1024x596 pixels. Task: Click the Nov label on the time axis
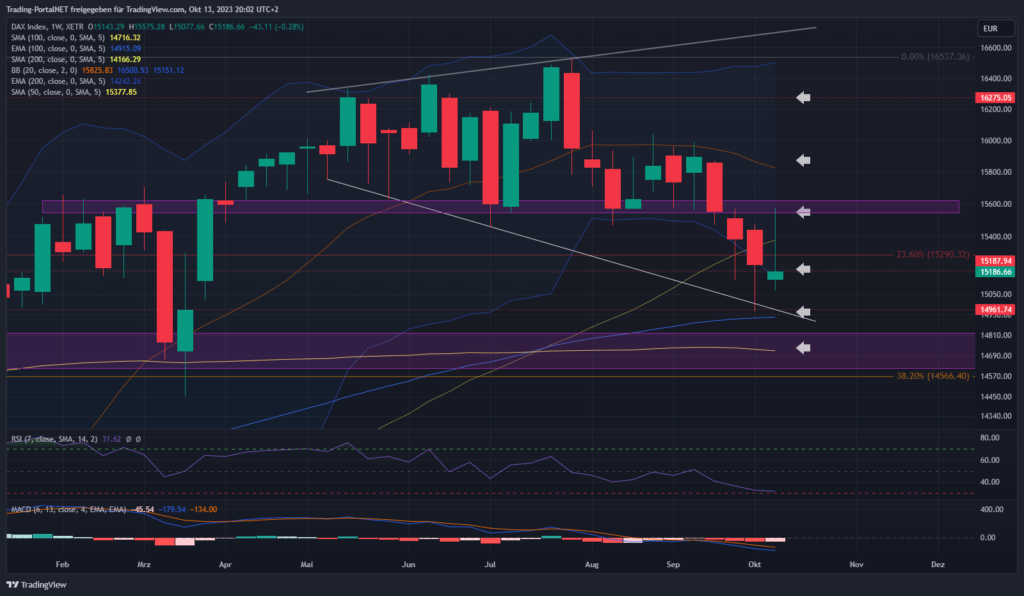coord(856,564)
